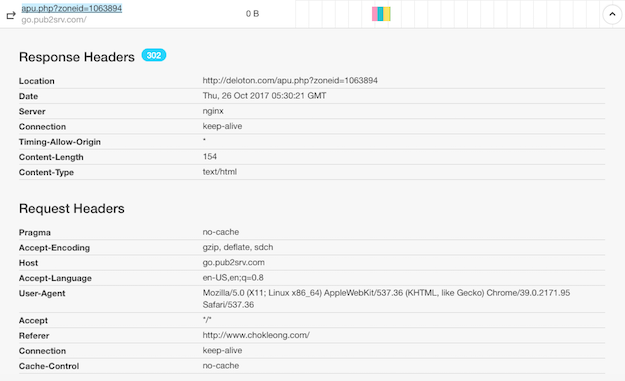Click the Referer URL chokleong.com value
The width and height of the screenshot is (625, 381).
tap(256, 335)
